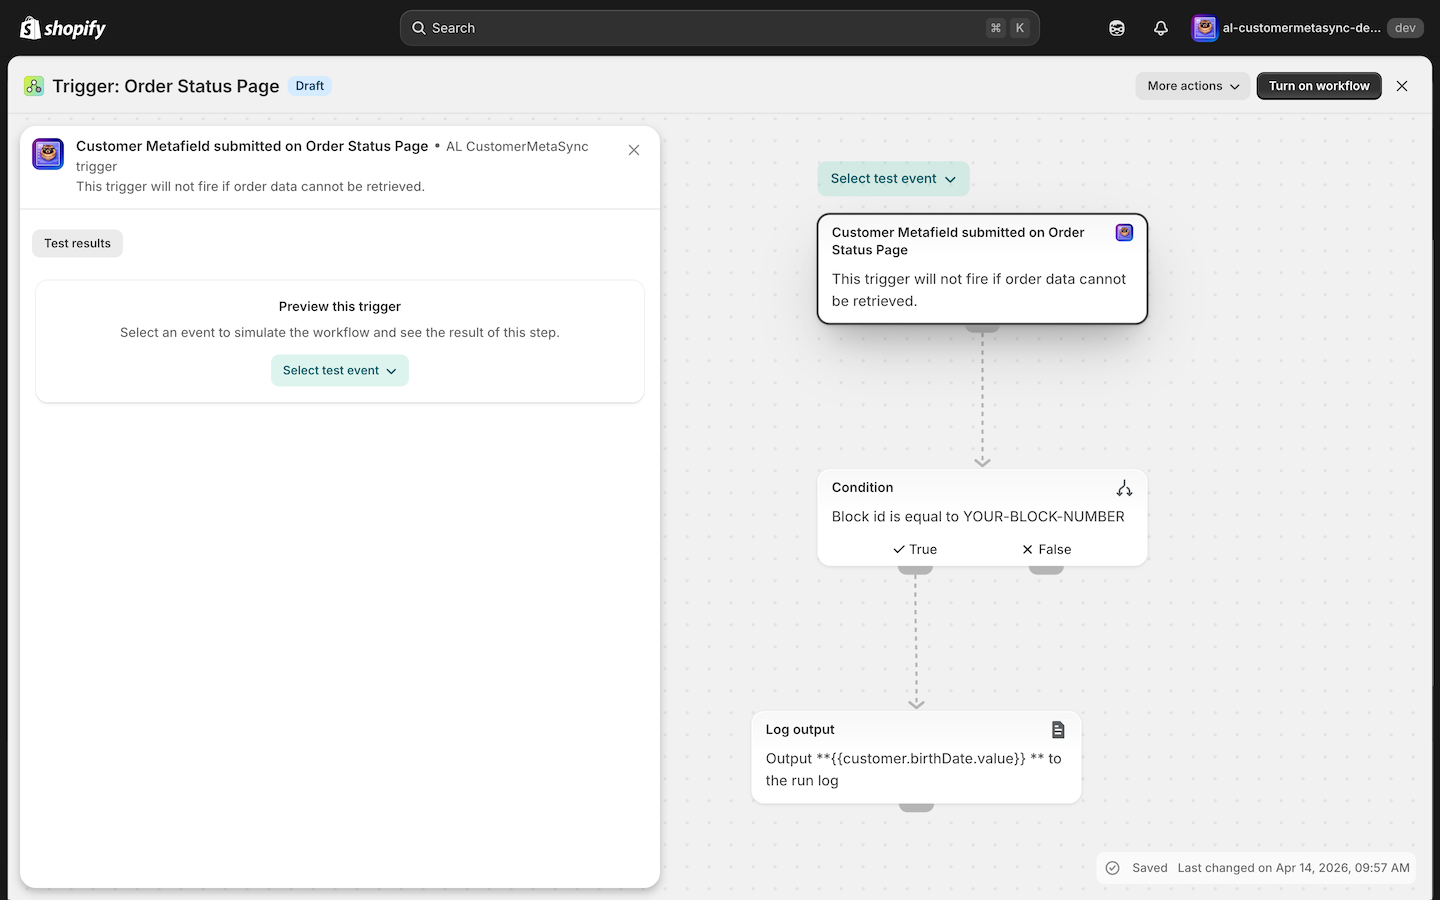Click the AL CustomerMetaSync label in panel header
The image size is (1440, 900).
pyautogui.click(x=517, y=147)
